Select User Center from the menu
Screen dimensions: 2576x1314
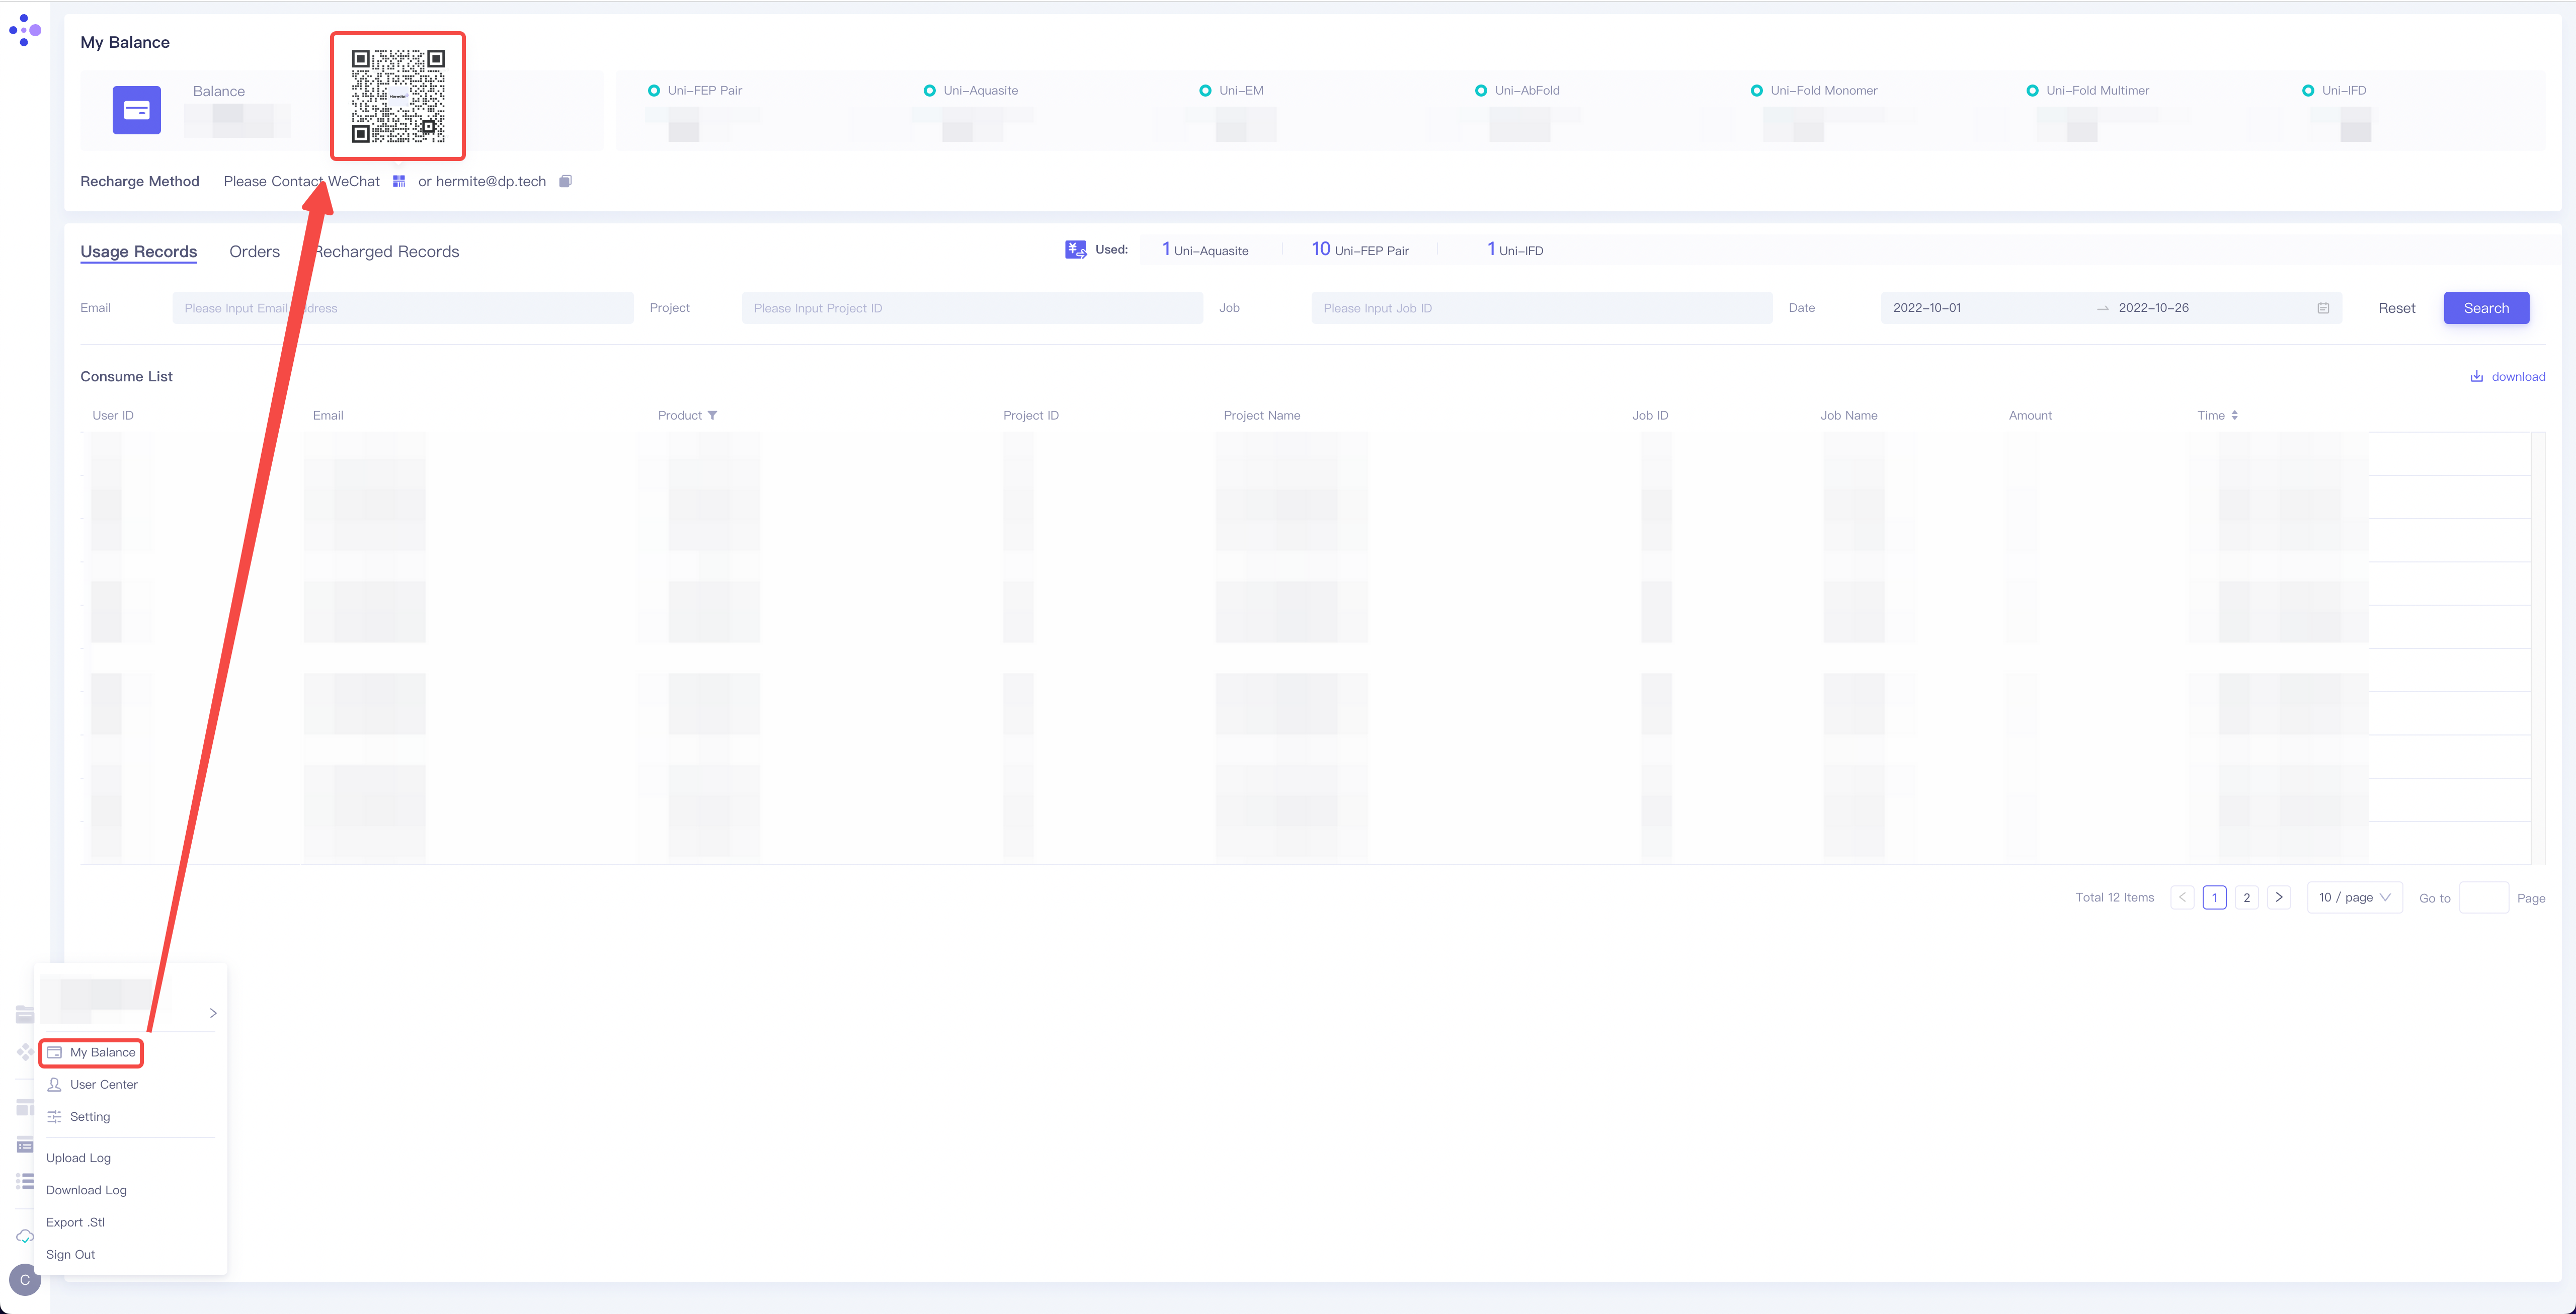pos(103,1085)
